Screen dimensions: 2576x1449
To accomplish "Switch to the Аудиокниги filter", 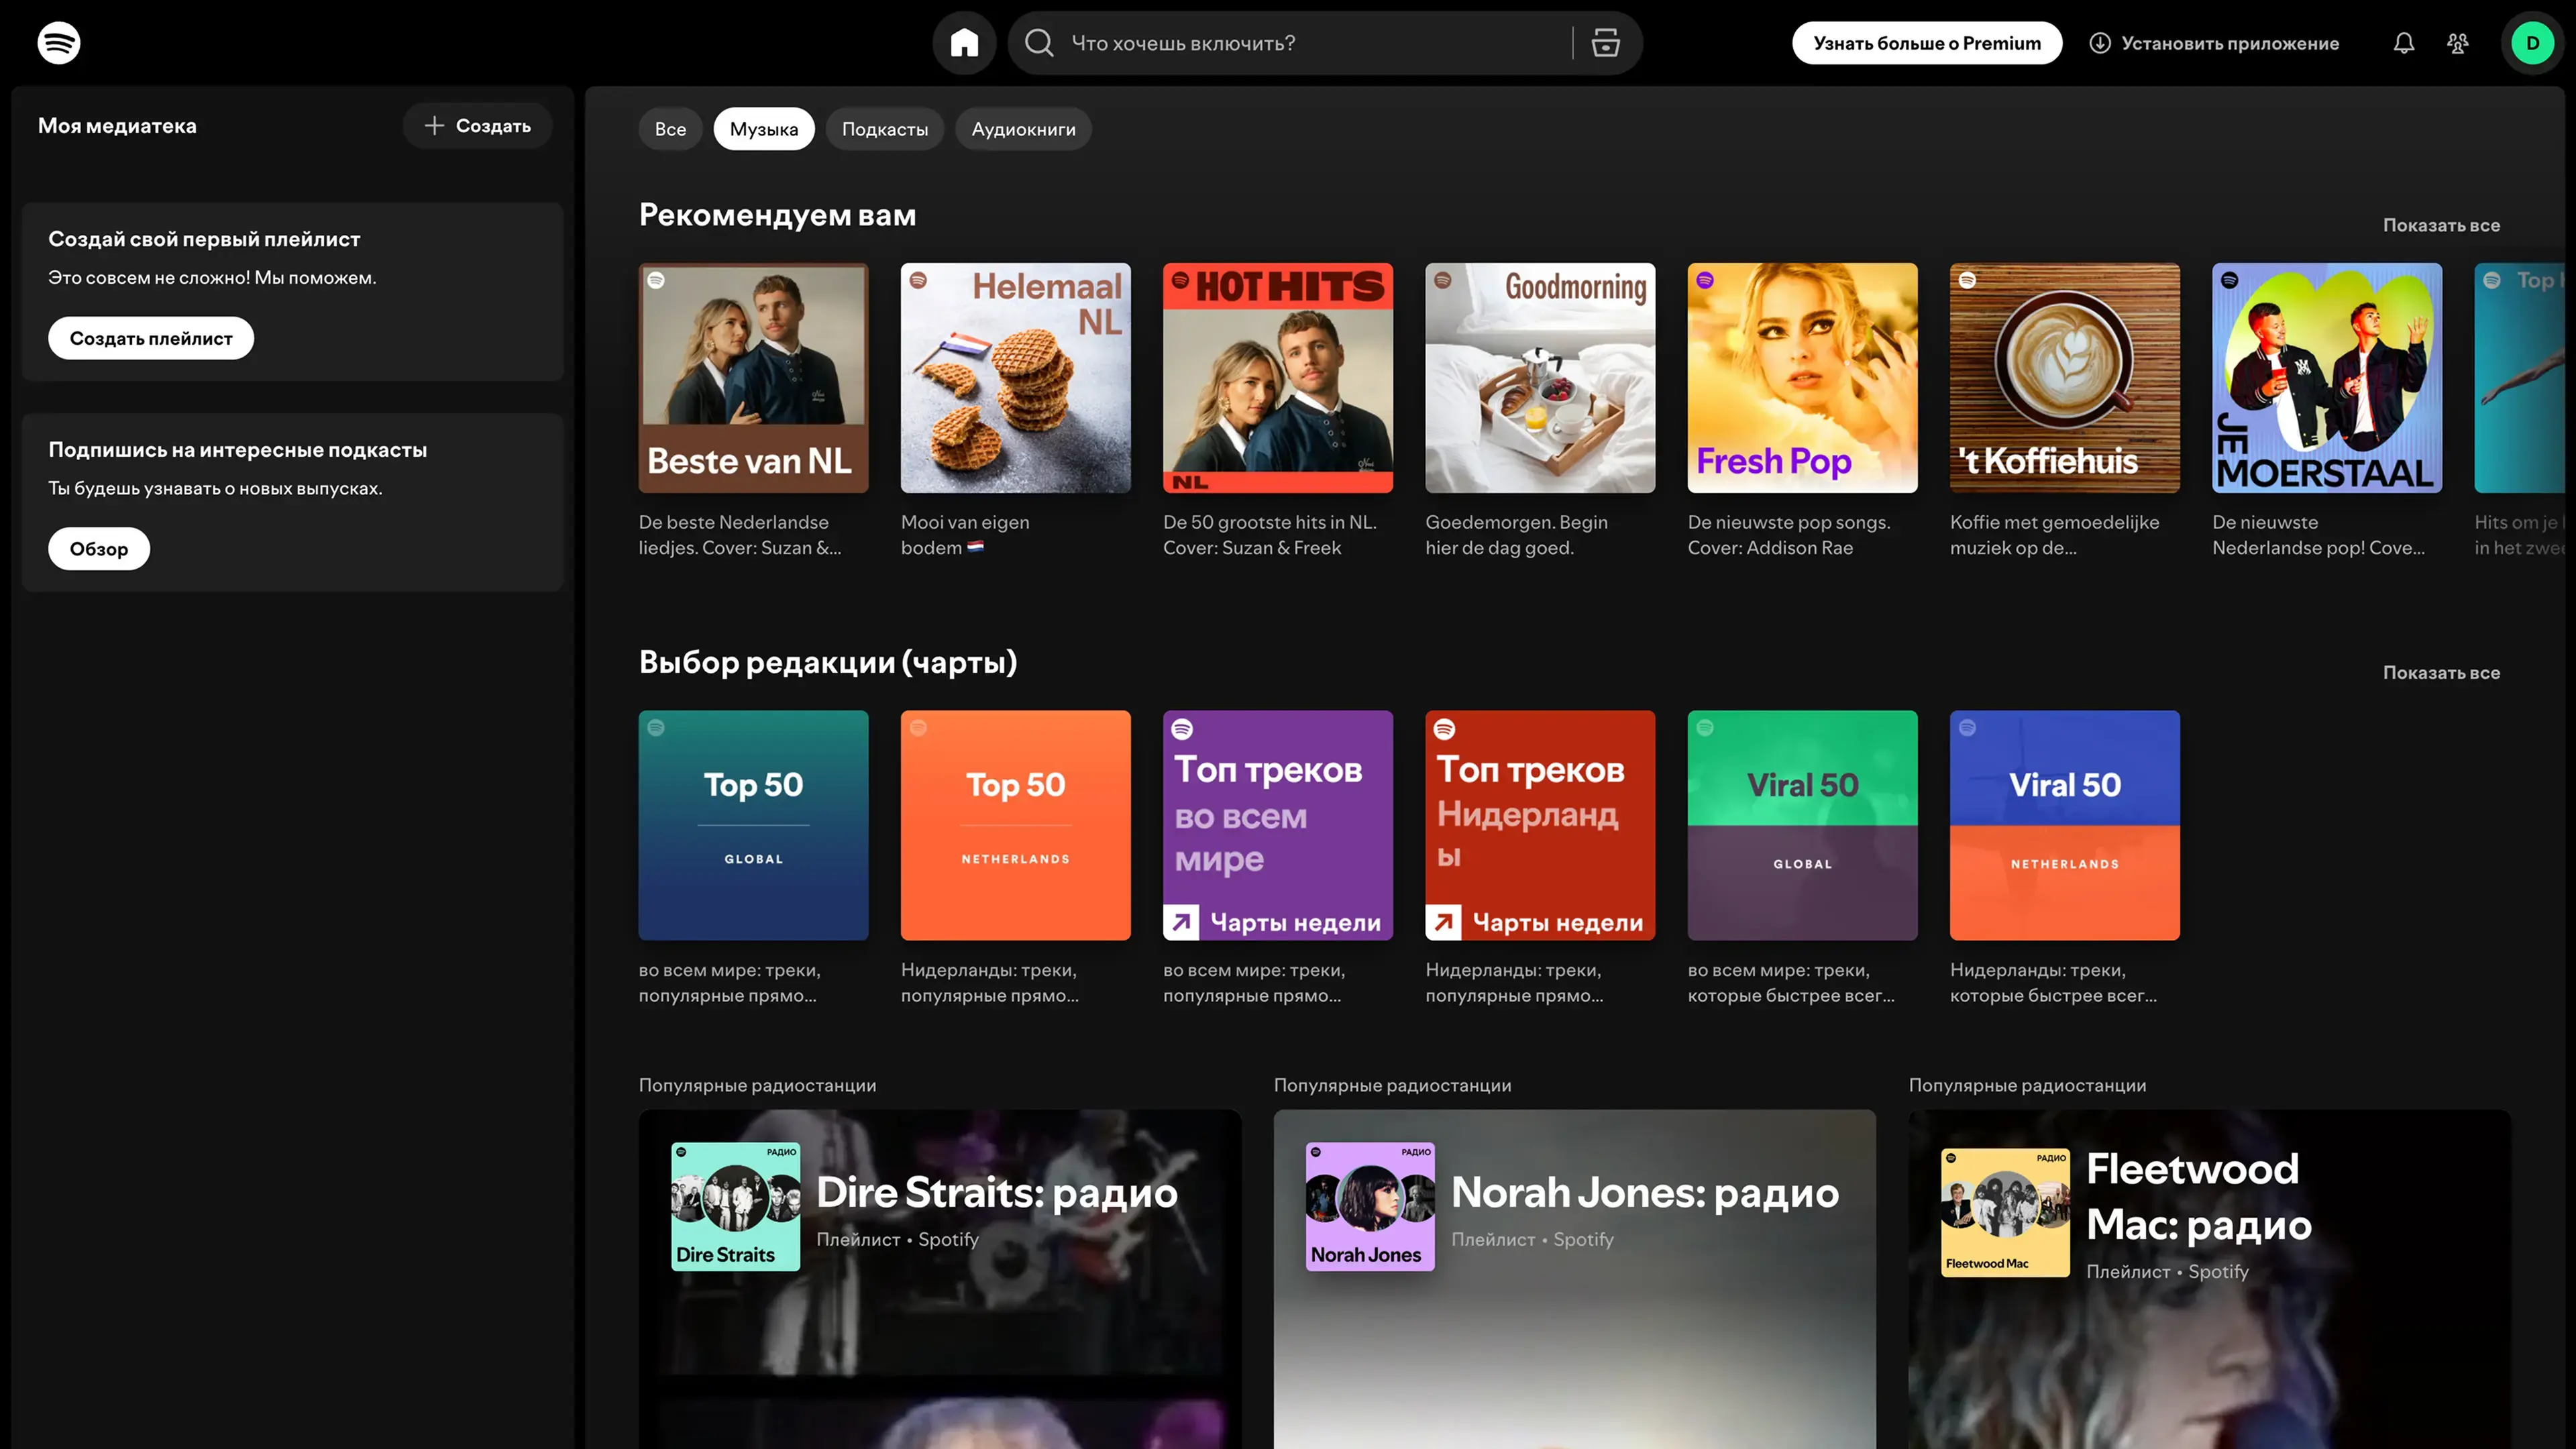I will point(1023,129).
